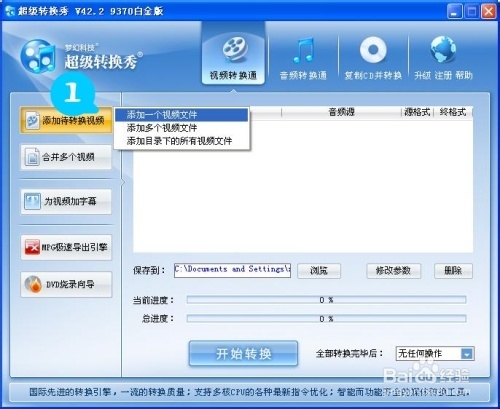
Task: Choose 添加目录下的所有视频文件 menu entry
Action: (182, 141)
